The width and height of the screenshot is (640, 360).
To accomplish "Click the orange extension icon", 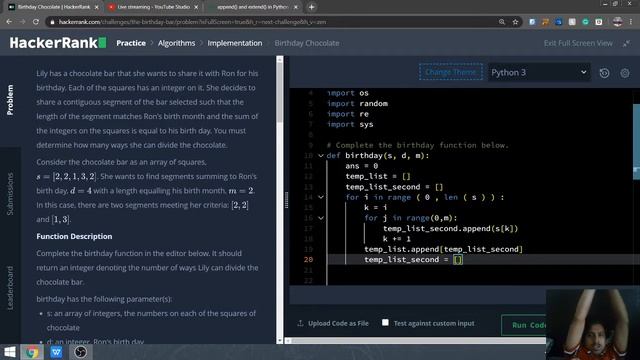I will 545,22.
